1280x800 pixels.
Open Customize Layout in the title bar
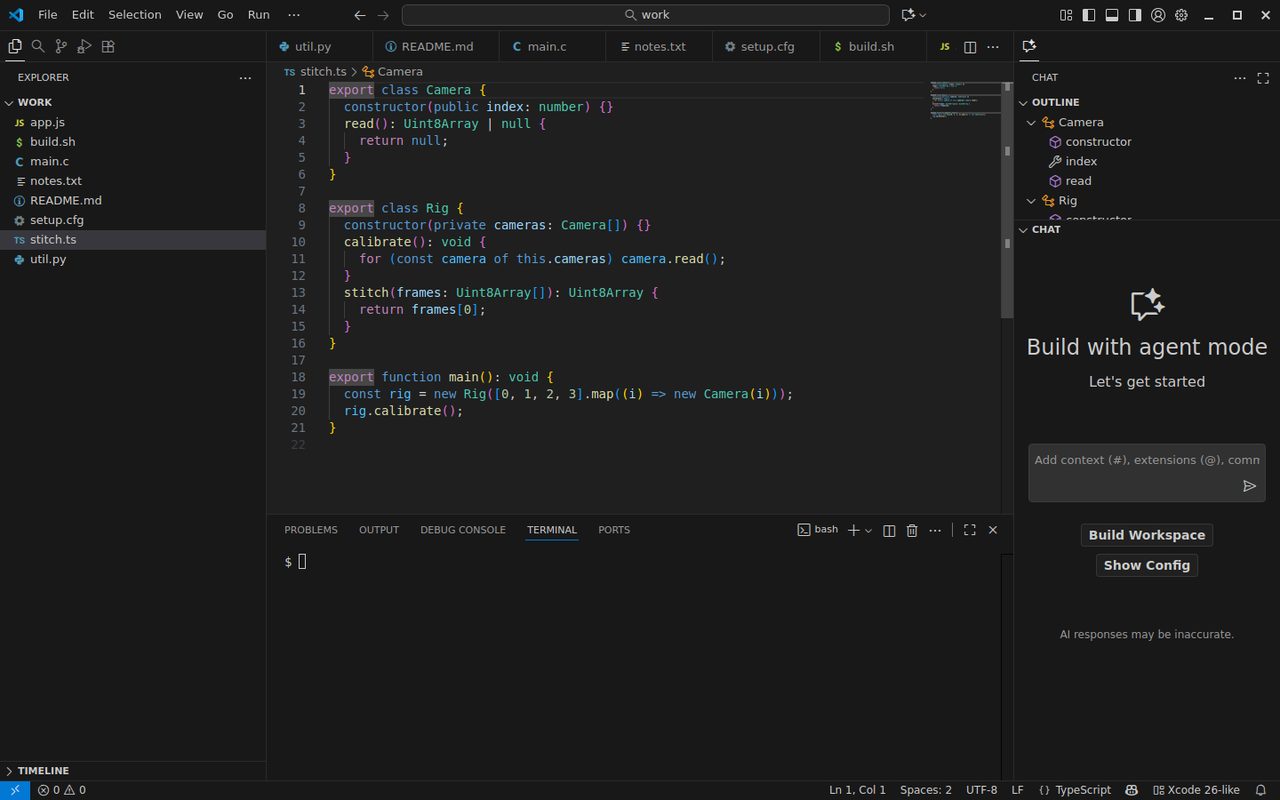pos(1066,15)
